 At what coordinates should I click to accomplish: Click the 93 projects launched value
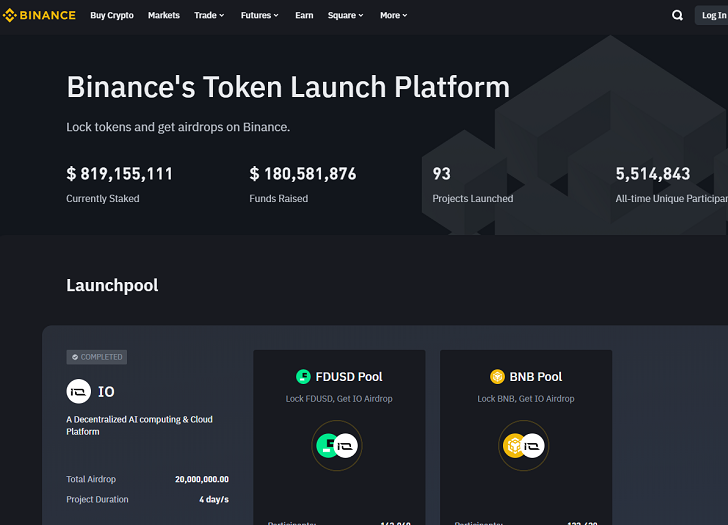[442, 174]
